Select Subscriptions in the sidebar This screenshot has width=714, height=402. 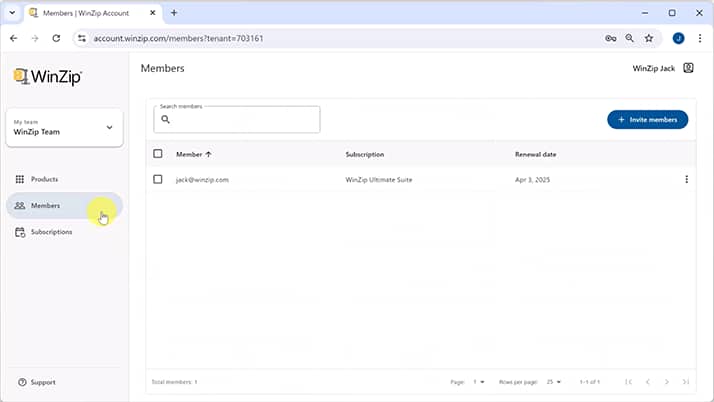pos(51,232)
